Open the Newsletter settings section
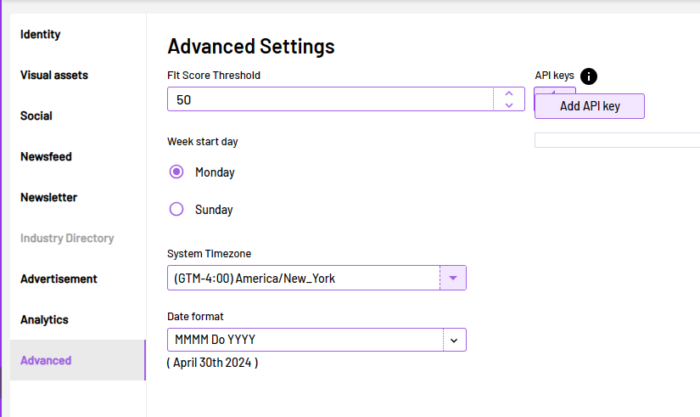Image resolution: width=700 pixels, height=417 pixels. point(49,197)
